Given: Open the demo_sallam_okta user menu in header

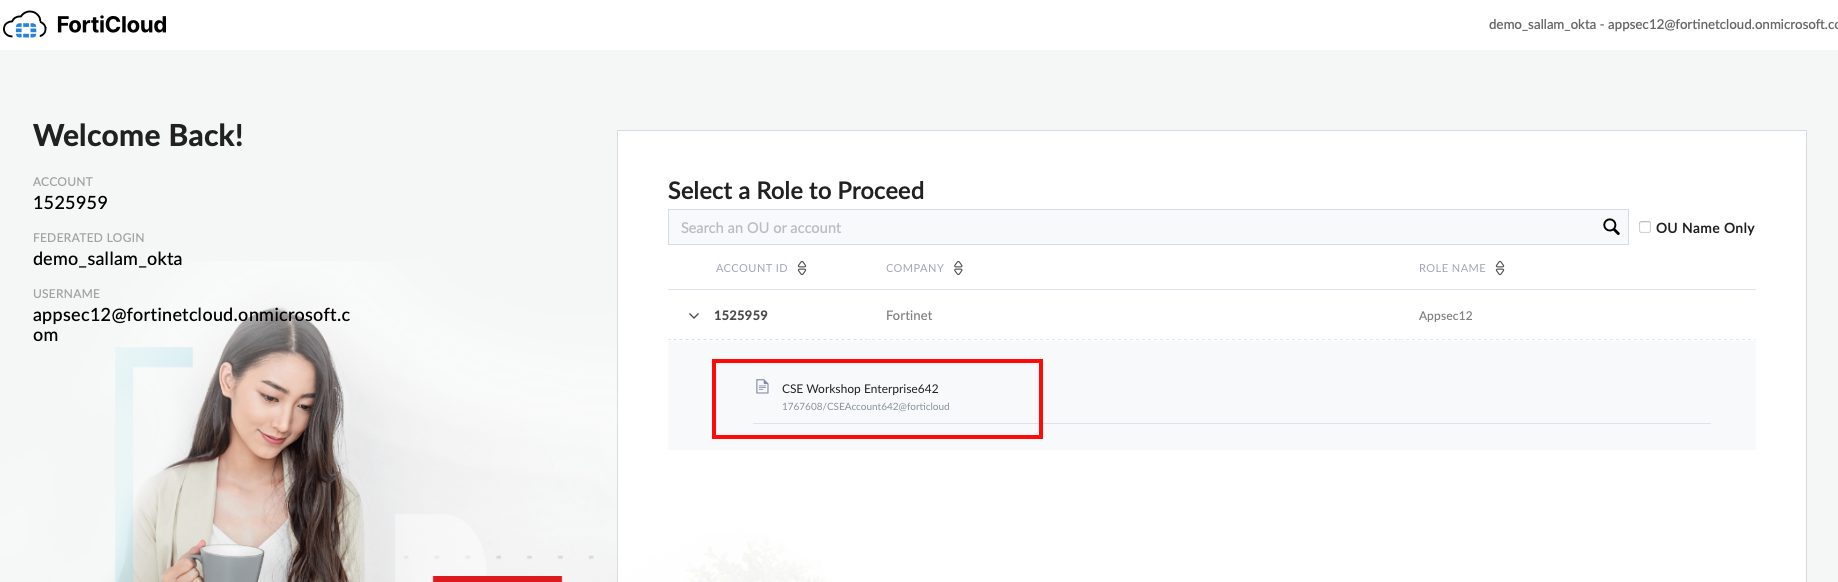Looking at the screenshot, I should click(x=1662, y=24).
